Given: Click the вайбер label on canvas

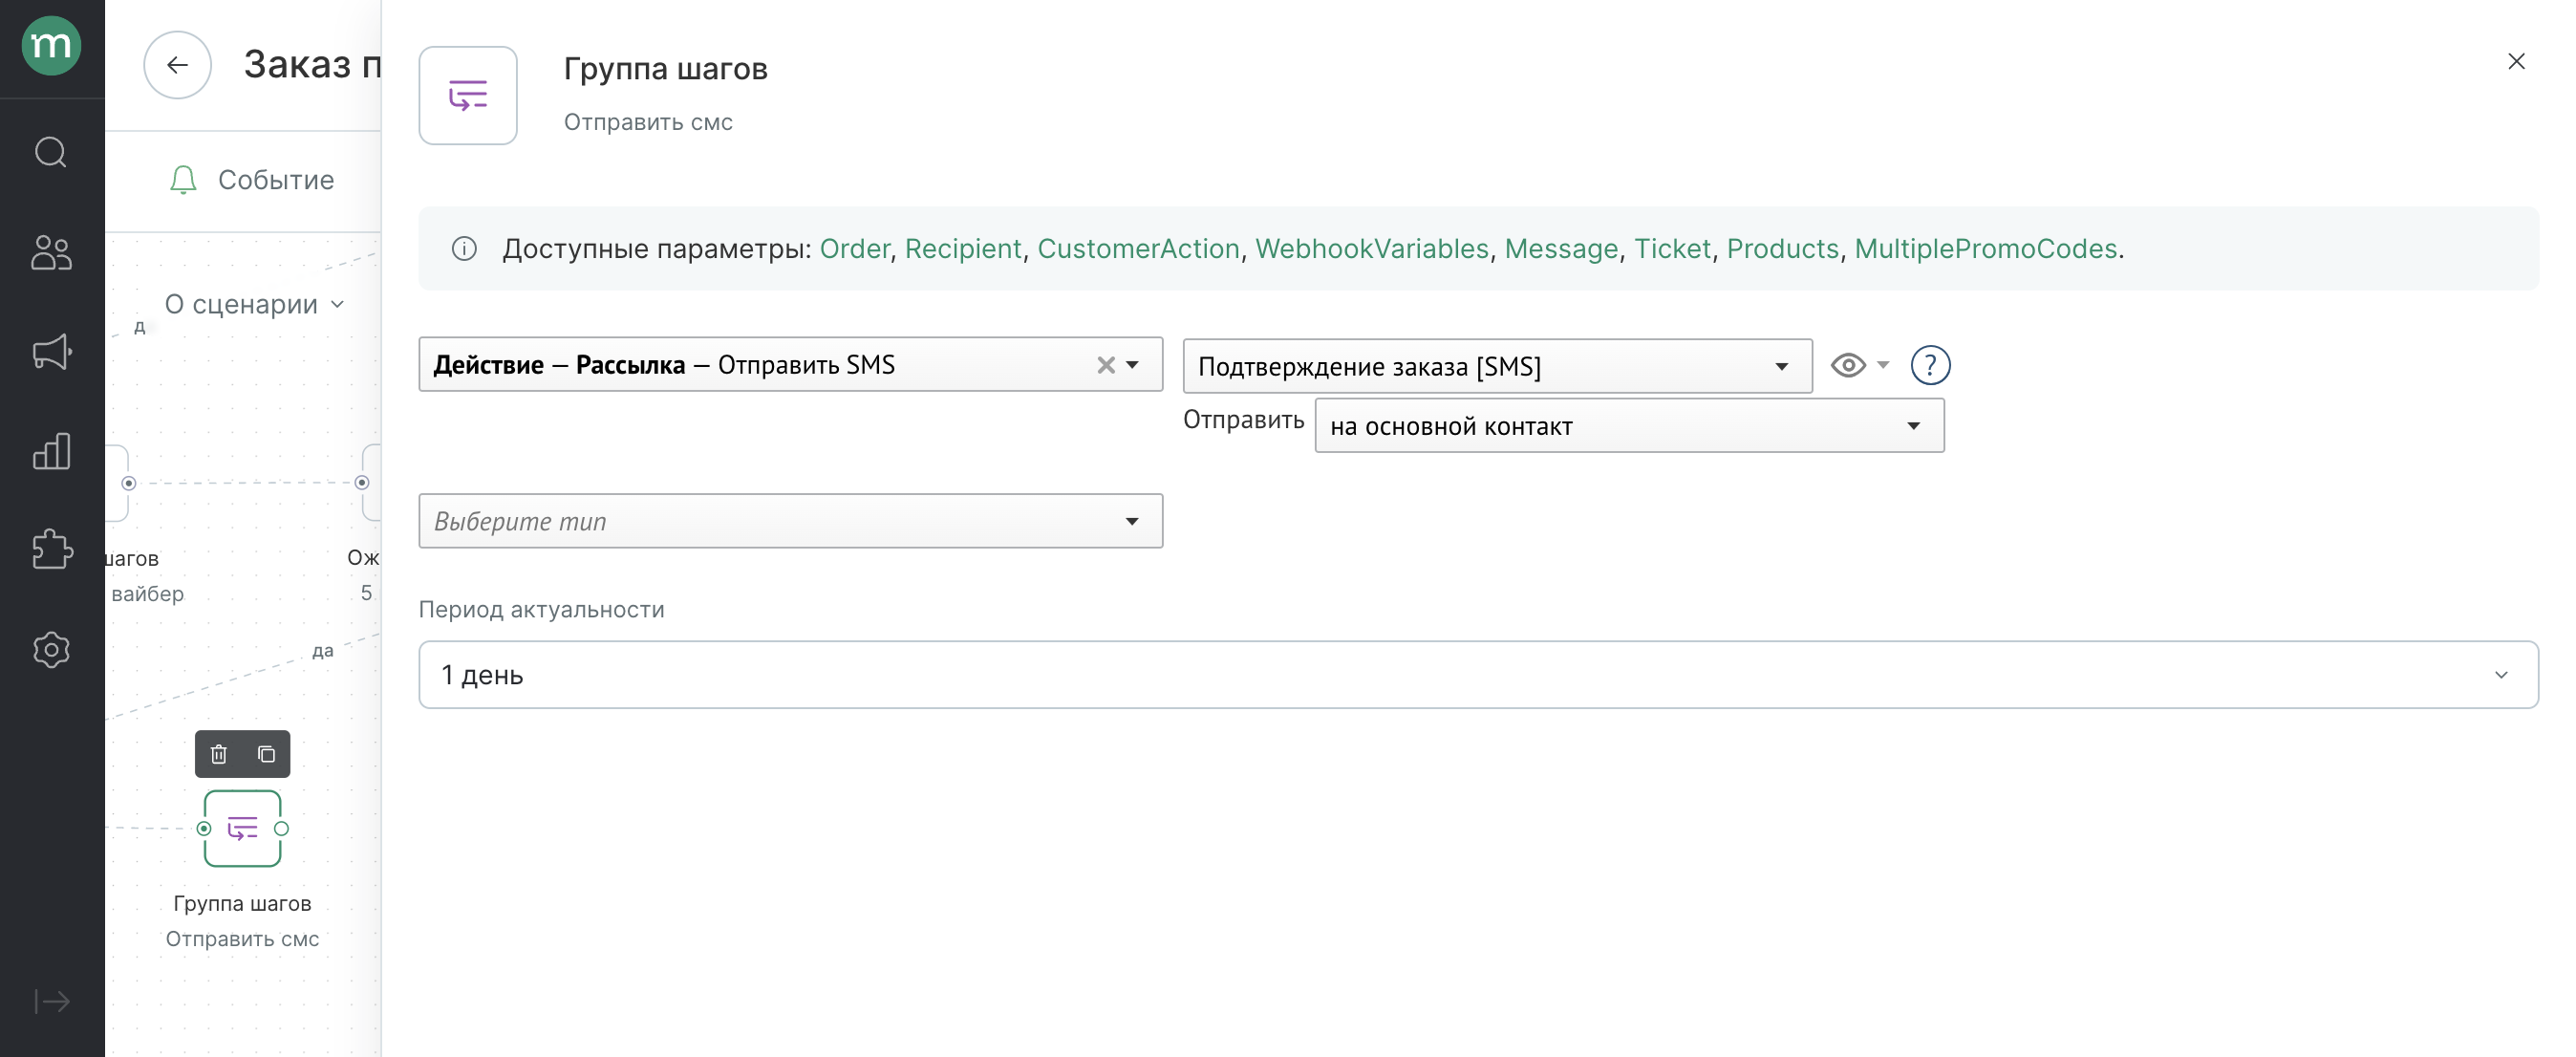Looking at the screenshot, I should point(148,594).
